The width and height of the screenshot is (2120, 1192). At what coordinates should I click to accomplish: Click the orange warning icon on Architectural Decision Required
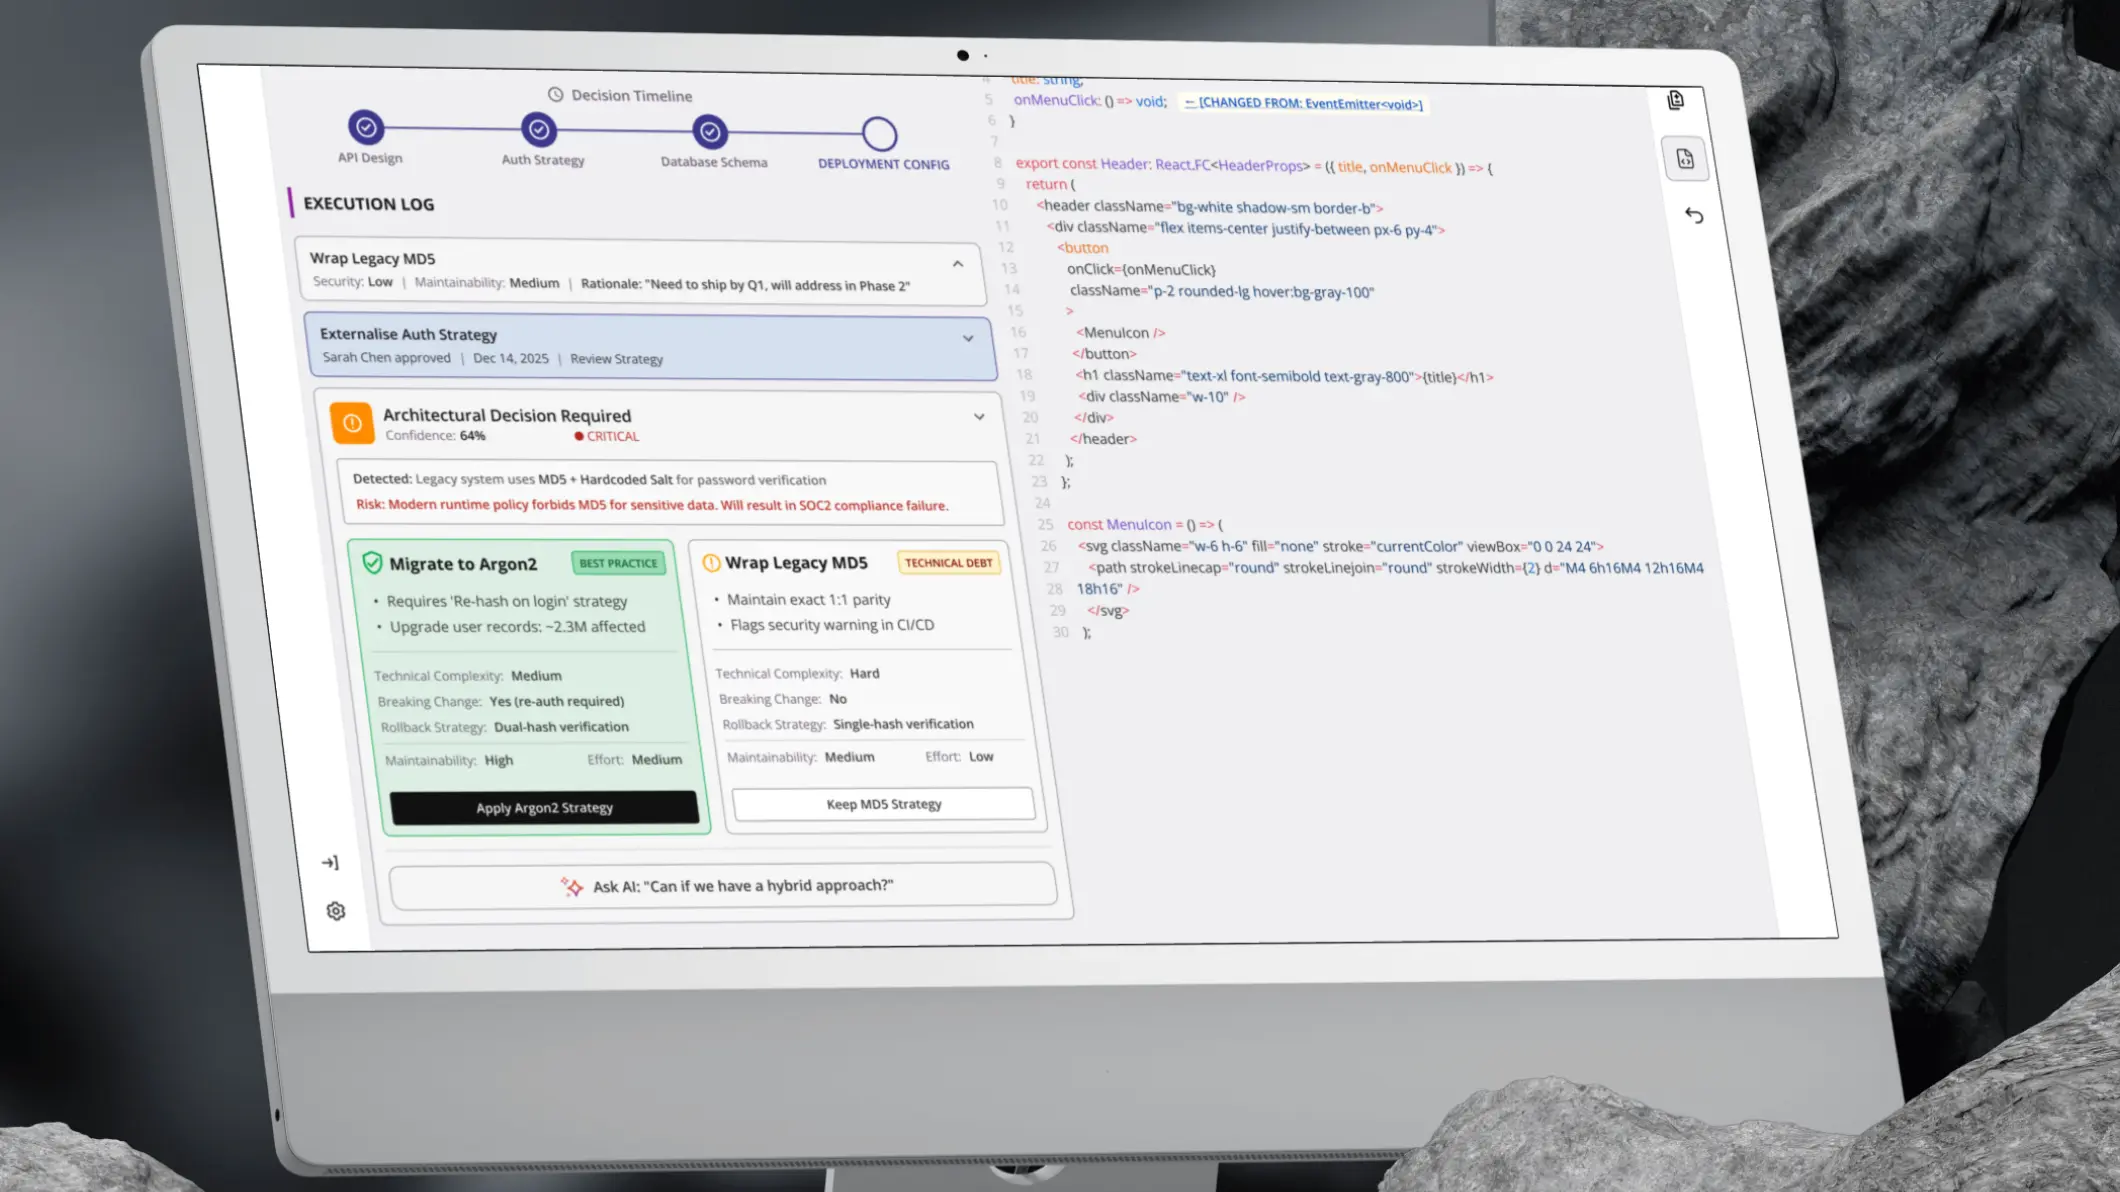click(352, 422)
